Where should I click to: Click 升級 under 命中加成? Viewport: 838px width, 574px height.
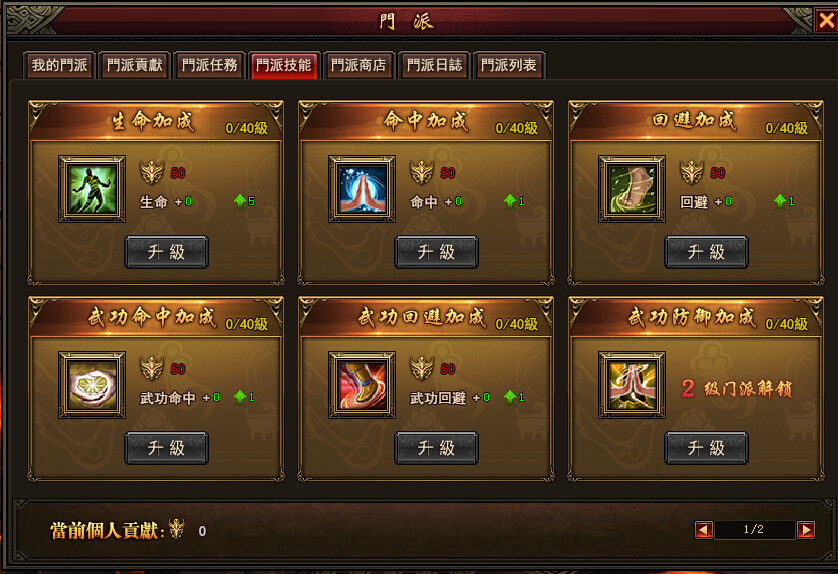tap(437, 252)
